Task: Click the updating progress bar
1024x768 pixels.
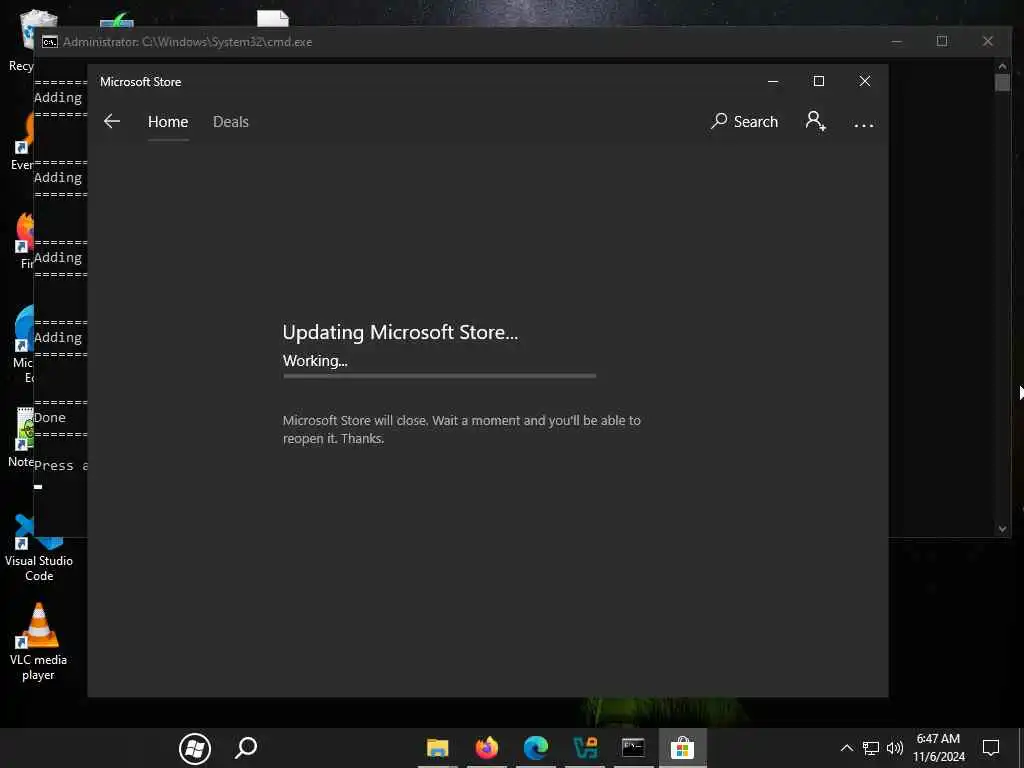Action: coord(440,376)
